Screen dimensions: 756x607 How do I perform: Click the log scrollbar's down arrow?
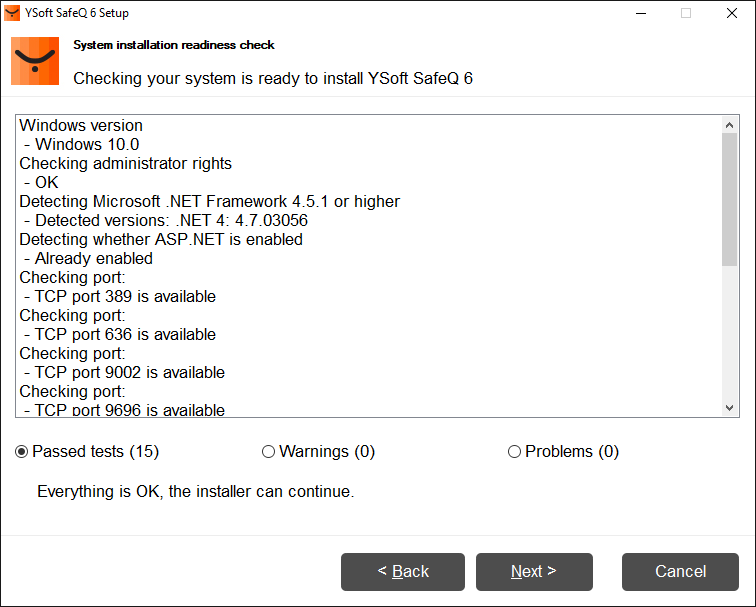(x=729, y=408)
